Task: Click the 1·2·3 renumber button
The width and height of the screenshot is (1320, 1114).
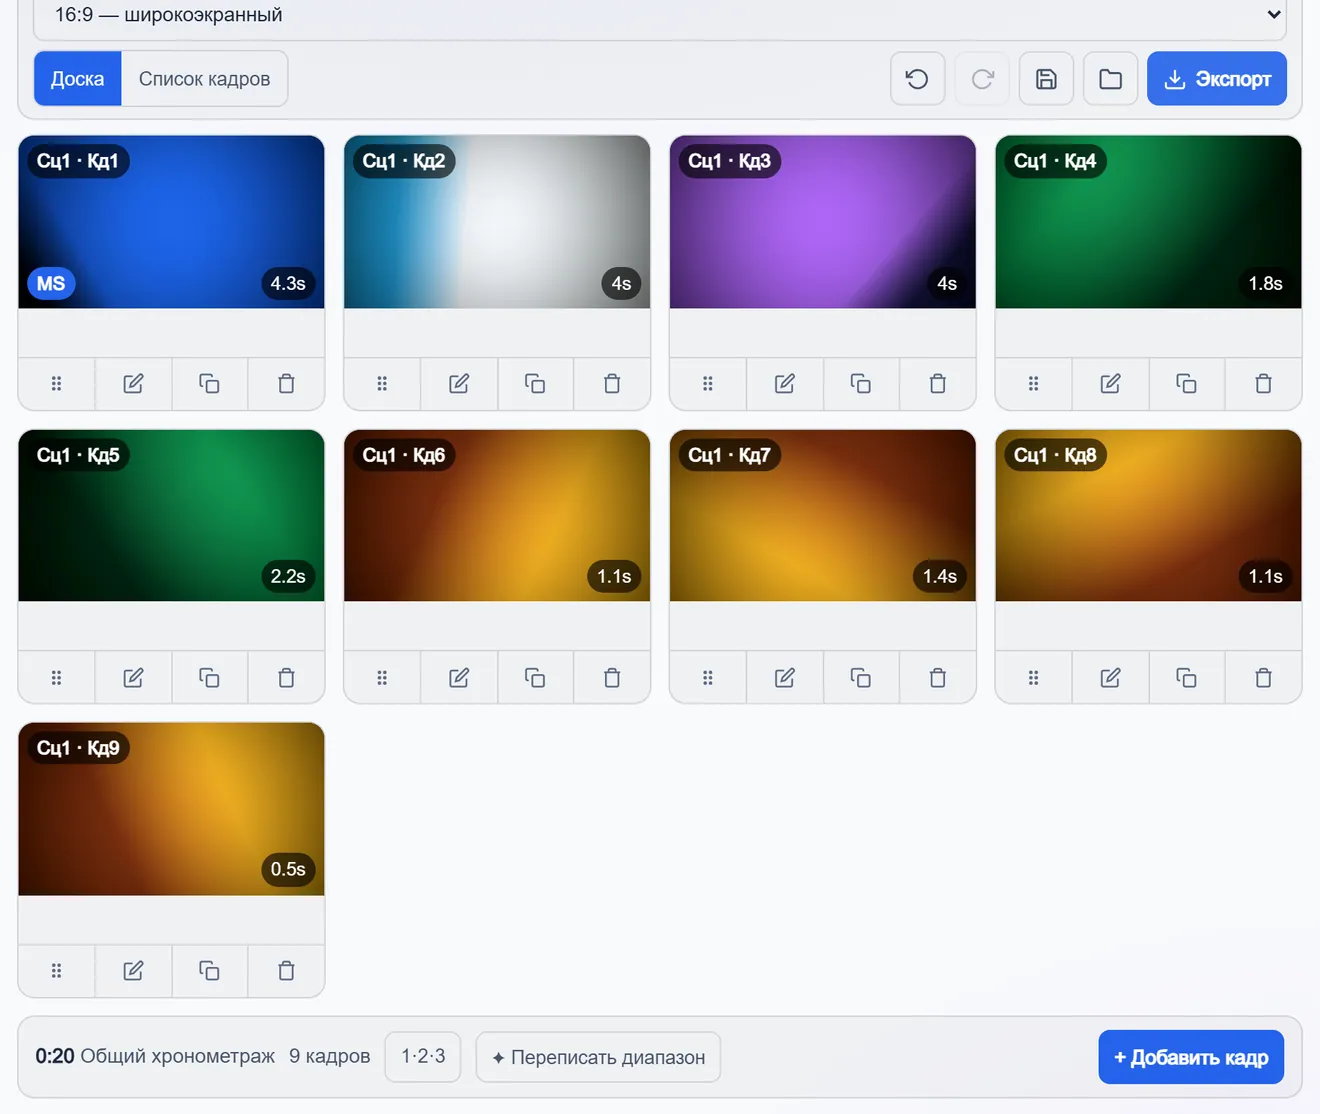Action: coord(423,1057)
